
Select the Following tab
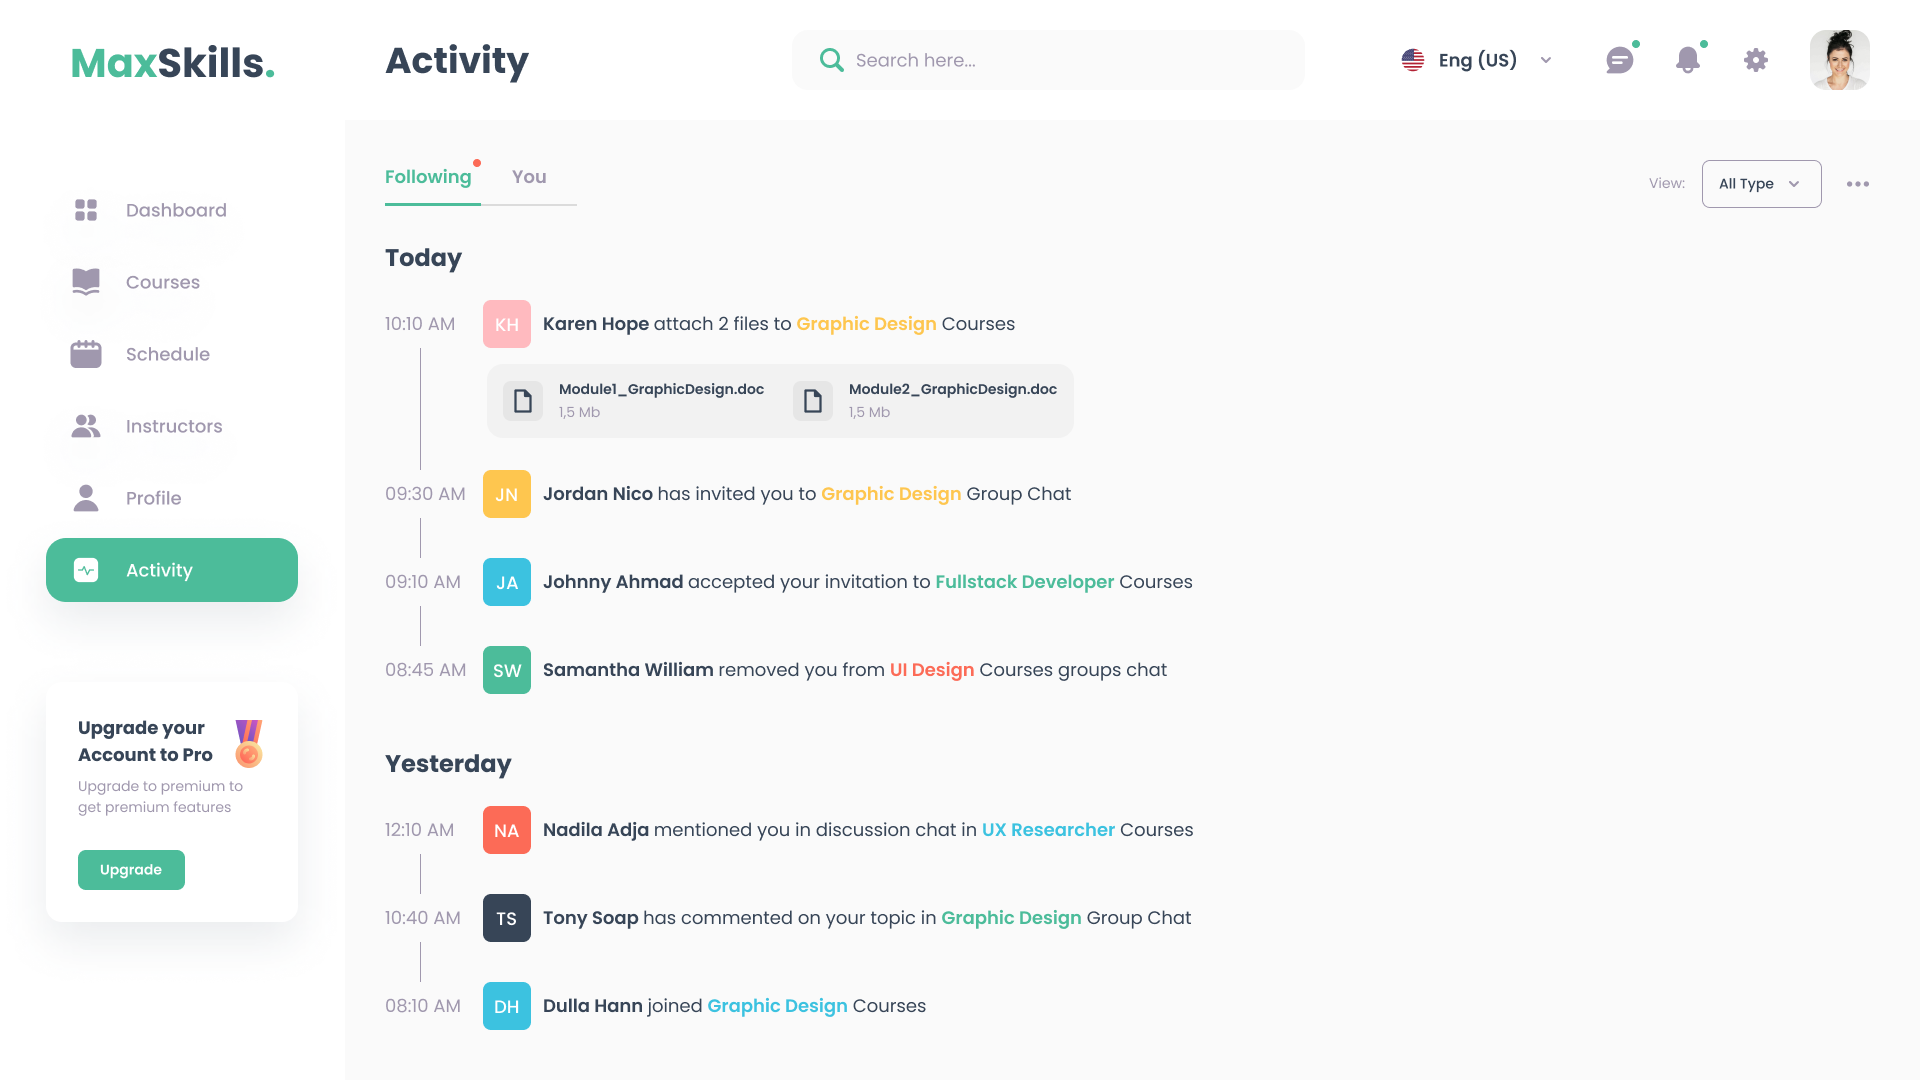[428, 177]
